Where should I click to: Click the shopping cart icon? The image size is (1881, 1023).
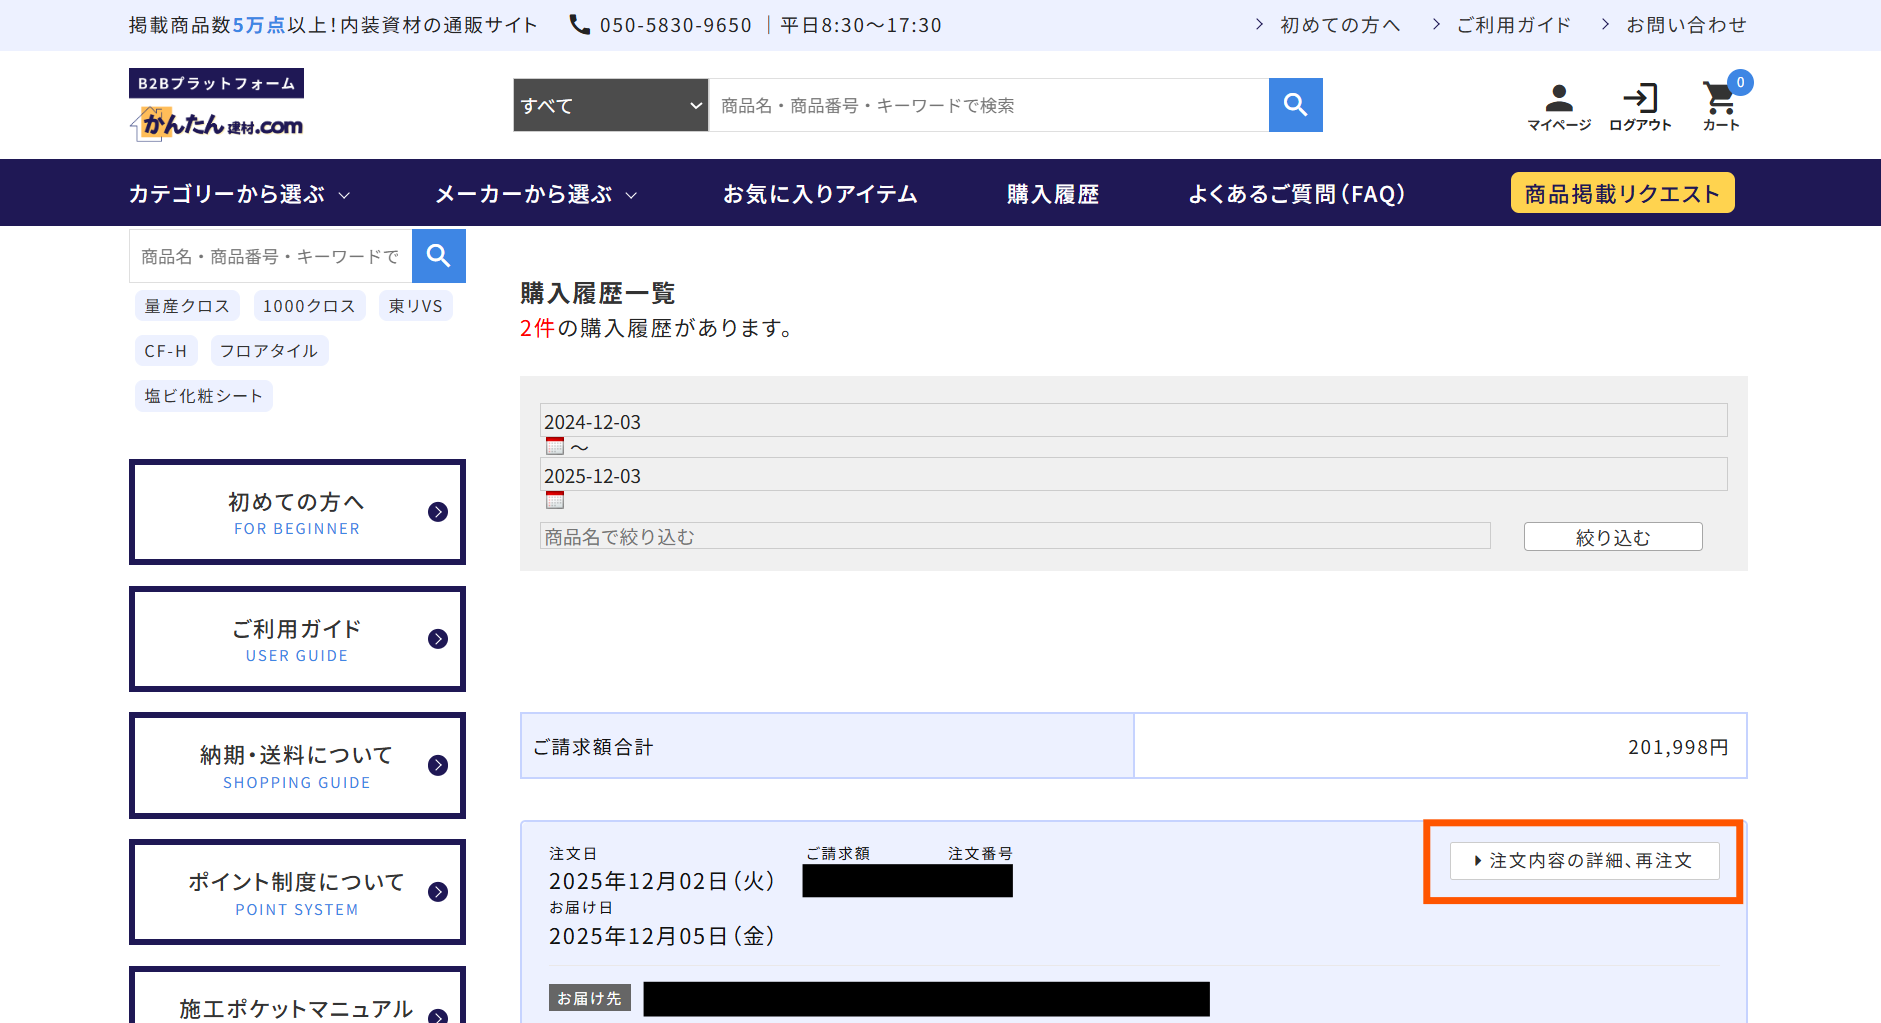(x=1719, y=104)
